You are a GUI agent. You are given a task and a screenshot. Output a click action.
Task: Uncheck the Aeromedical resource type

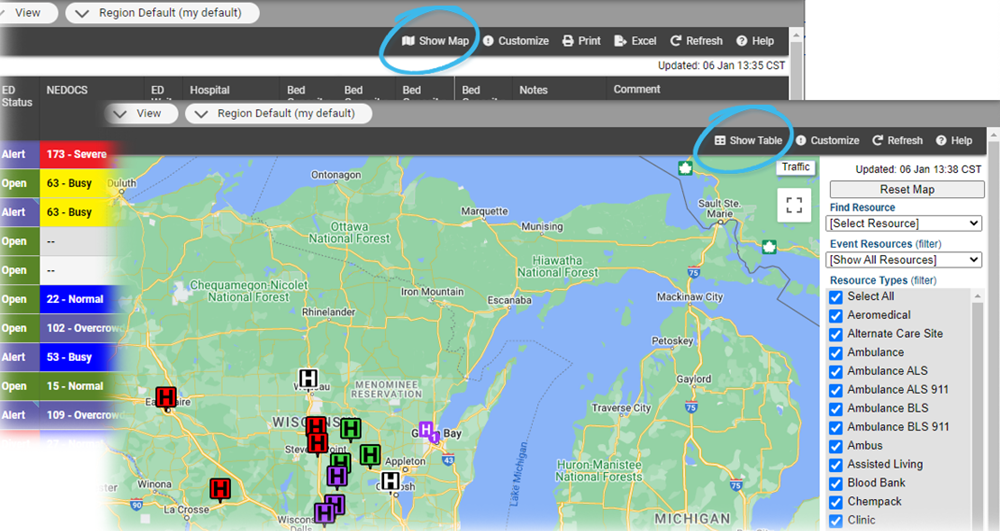point(835,316)
